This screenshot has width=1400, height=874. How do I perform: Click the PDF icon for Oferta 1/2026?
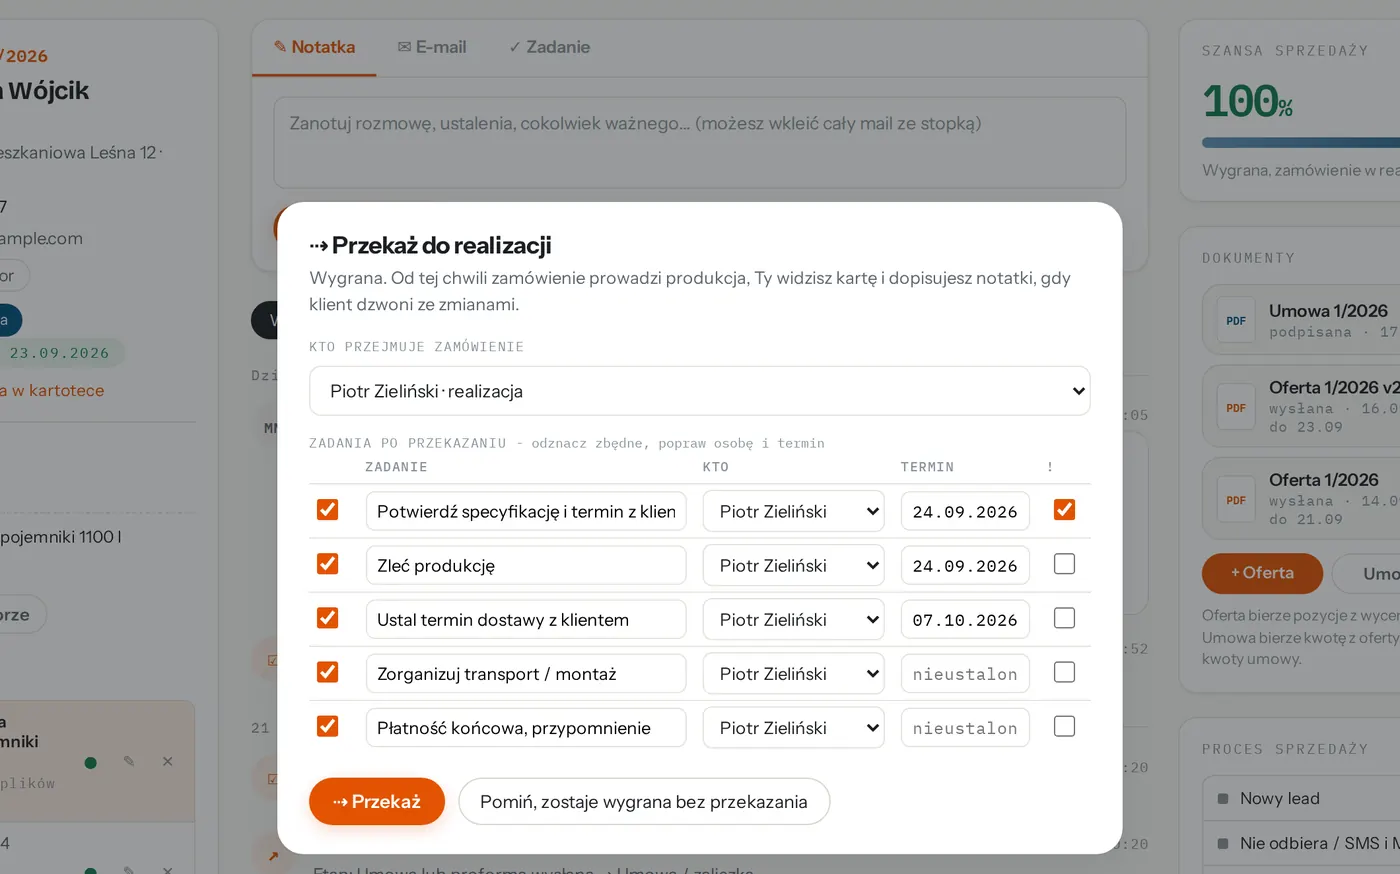coord(1236,500)
